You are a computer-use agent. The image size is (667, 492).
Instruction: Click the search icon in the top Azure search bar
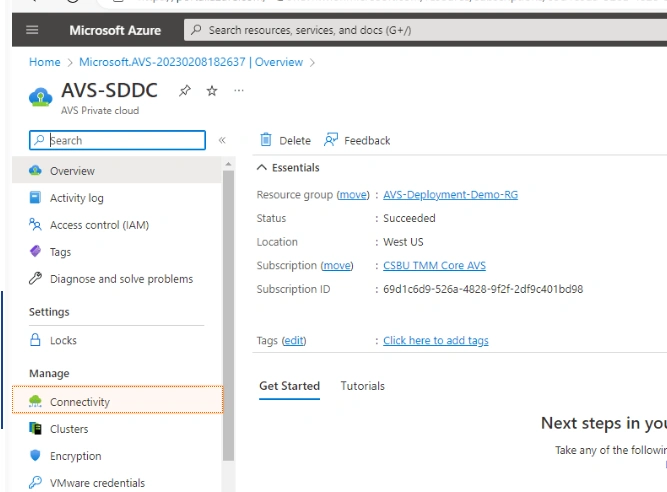196,30
